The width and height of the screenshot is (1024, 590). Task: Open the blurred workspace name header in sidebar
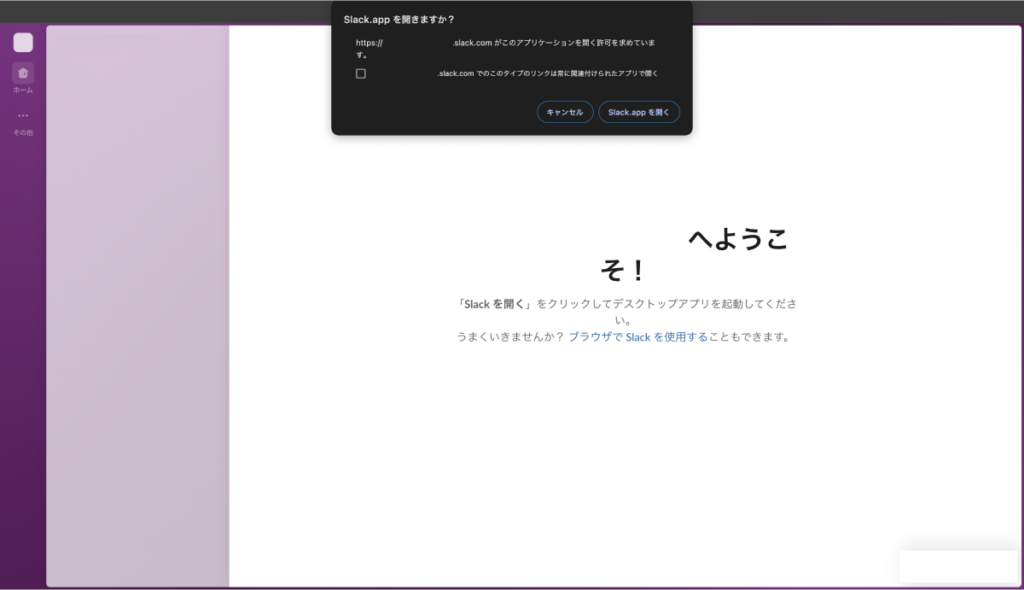[x=103, y=42]
